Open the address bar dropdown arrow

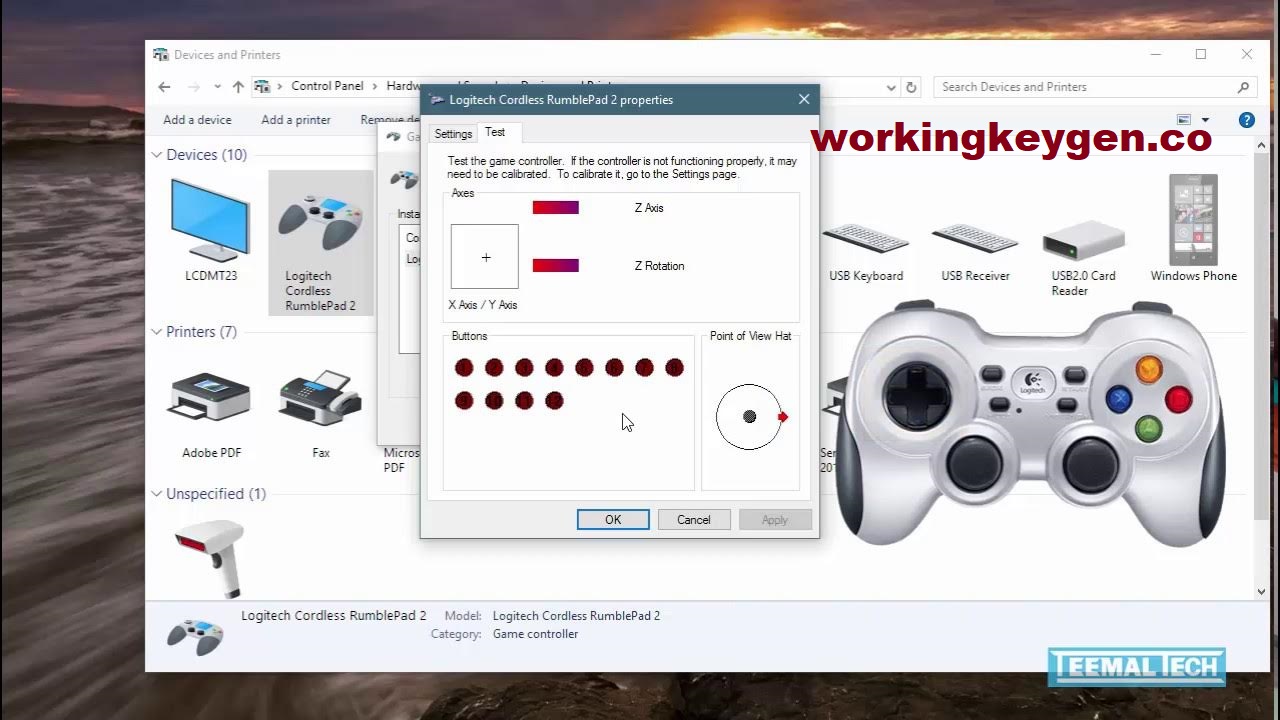click(x=890, y=88)
